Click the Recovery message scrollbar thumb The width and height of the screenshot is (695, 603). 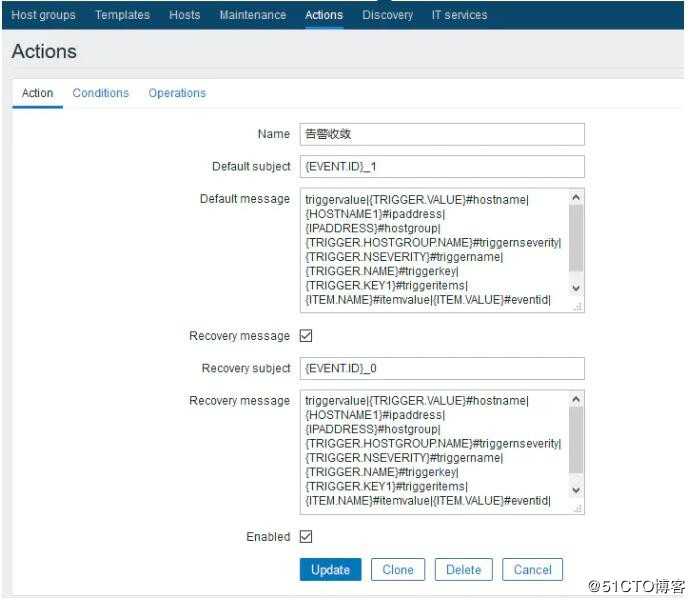(576, 440)
